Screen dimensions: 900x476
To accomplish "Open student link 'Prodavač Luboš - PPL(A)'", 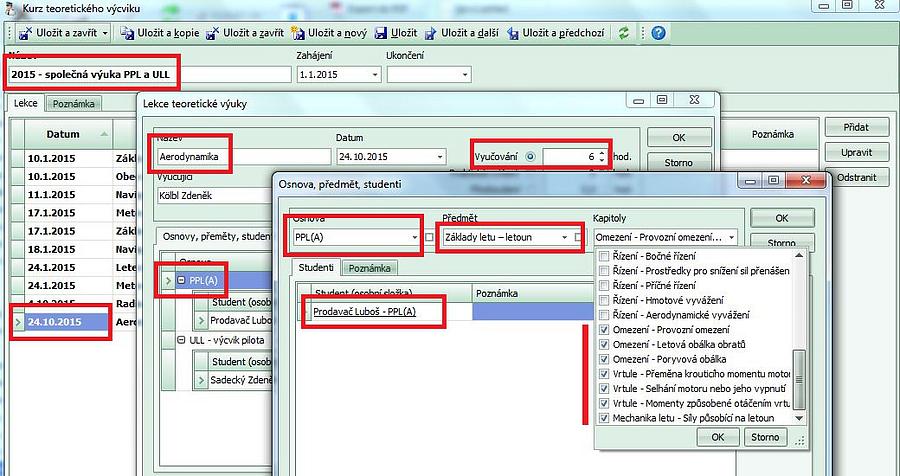I will 365,313.
